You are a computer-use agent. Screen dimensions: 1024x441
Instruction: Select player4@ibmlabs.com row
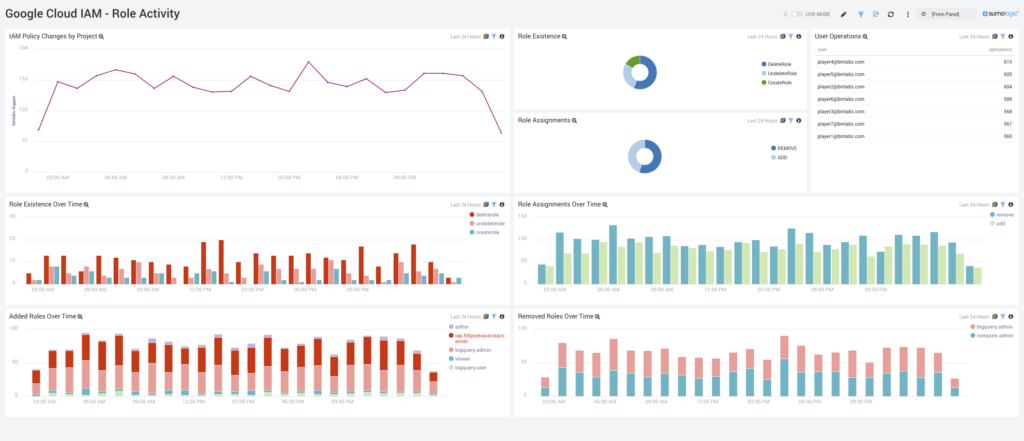click(x=914, y=62)
